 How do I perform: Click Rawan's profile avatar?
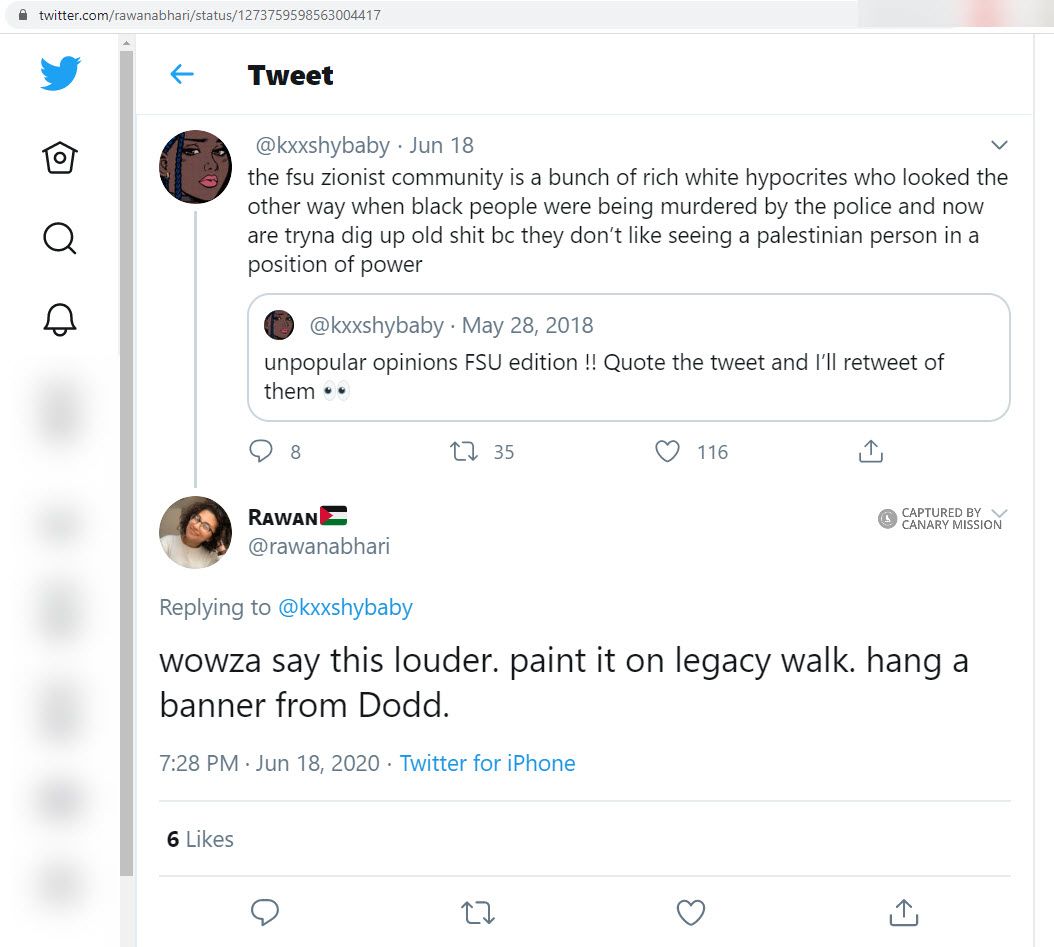point(195,531)
